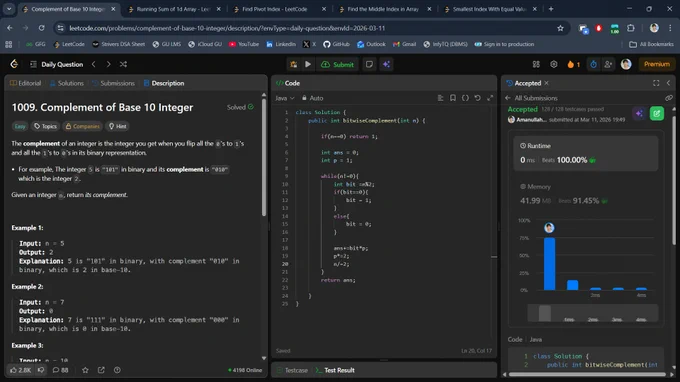680x382 pixels.
Task: Expand the Topics tag
Action: coord(46,126)
